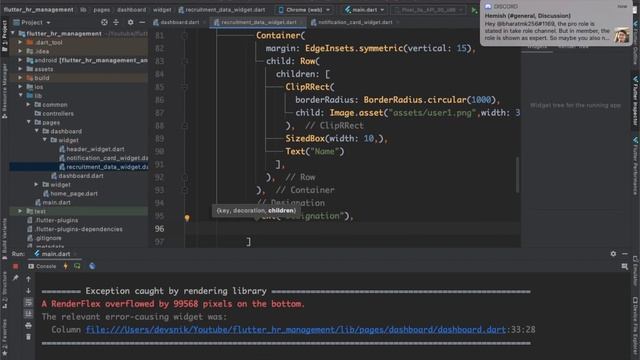
Task: Collapse the pages folder
Action: pos(29,122)
